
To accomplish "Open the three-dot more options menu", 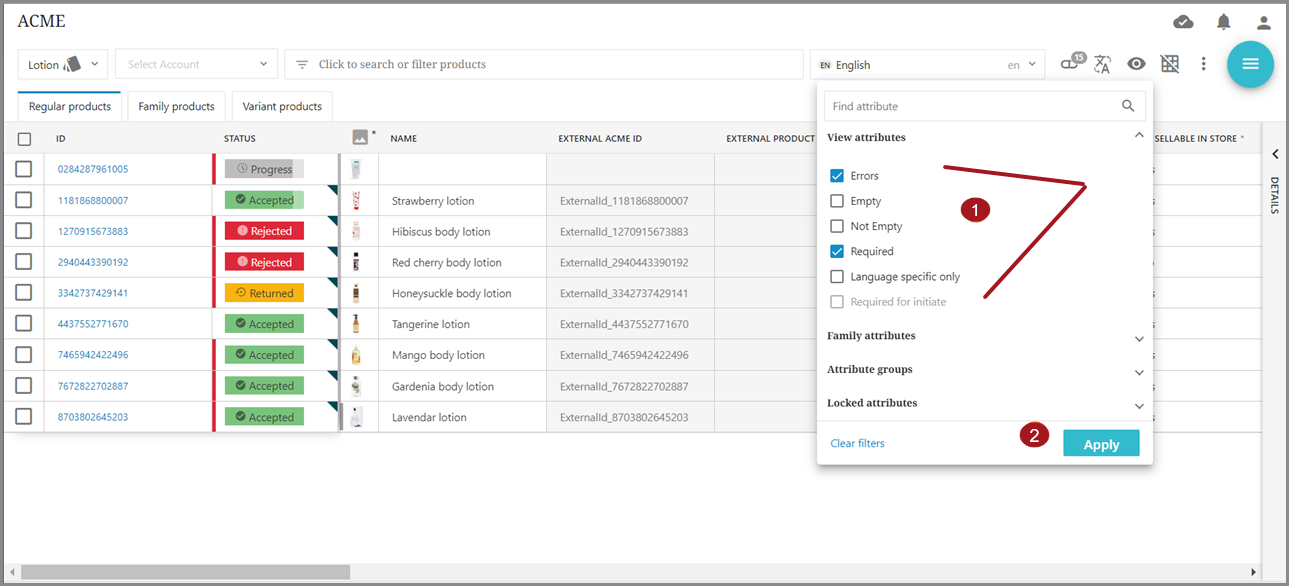I will [1203, 64].
